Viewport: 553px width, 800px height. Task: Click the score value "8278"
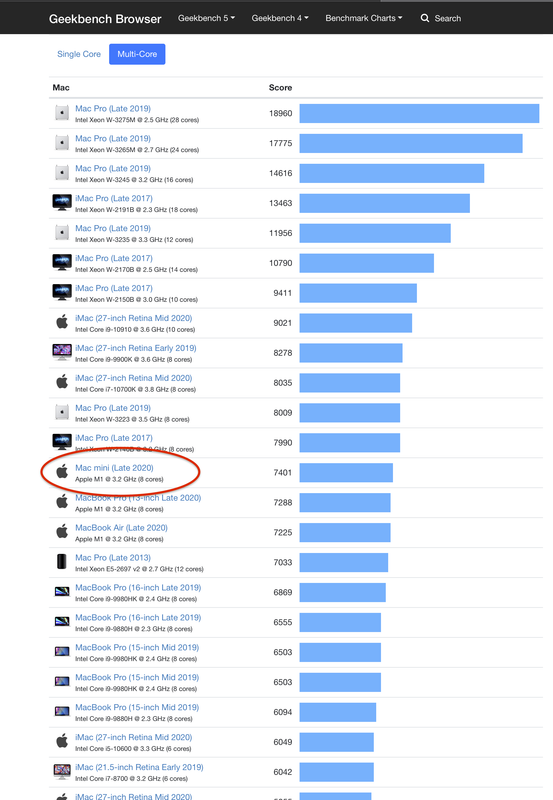[283, 353]
